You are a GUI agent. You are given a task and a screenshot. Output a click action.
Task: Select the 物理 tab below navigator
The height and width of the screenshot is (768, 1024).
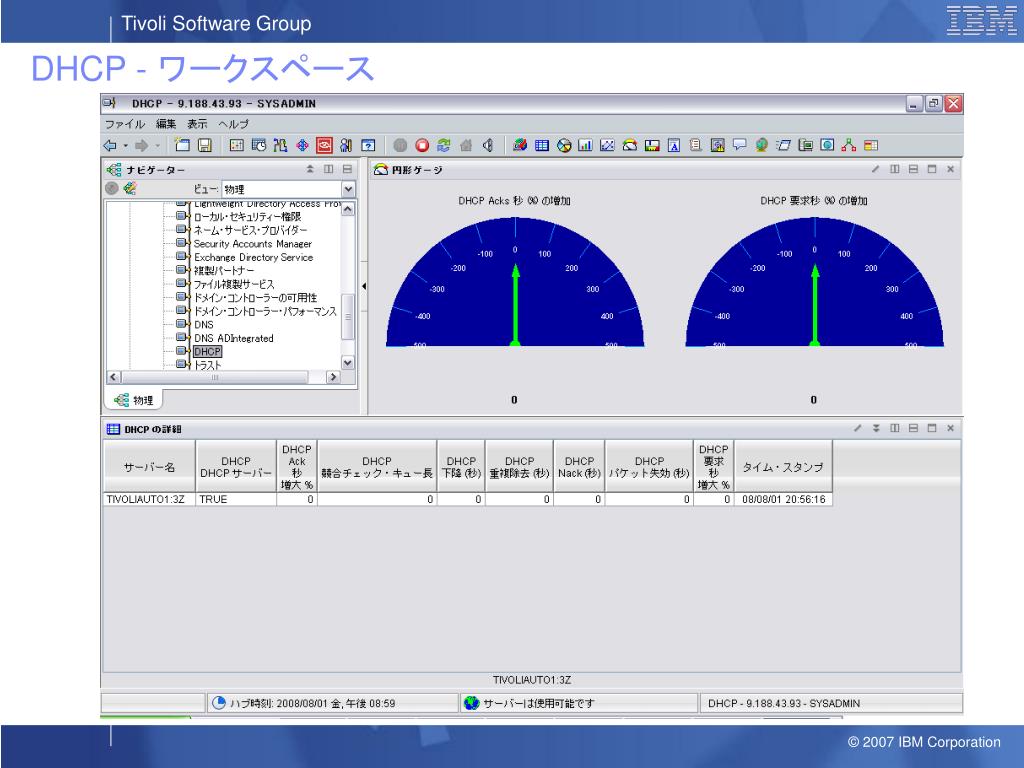coord(134,400)
